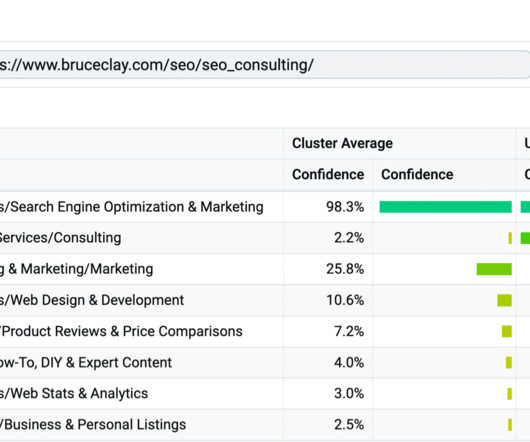Screen dimensions: 530x442
Task: Click the Confidence percentage column header
Action: [328, 175]
